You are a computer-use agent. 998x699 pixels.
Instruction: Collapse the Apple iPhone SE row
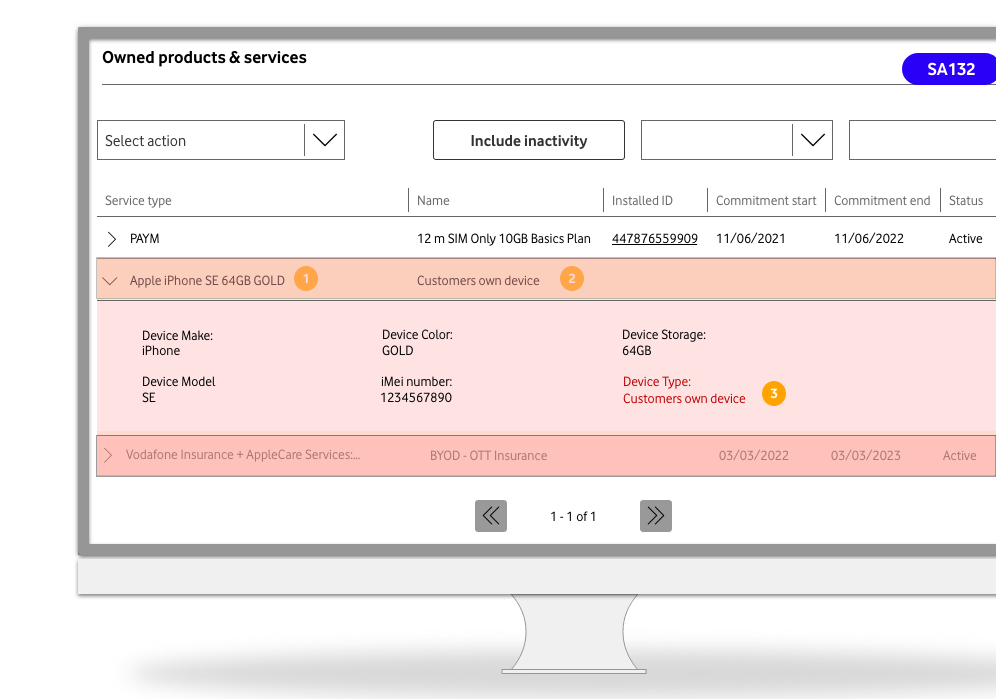pyautogui.click(x=111, y=281)
